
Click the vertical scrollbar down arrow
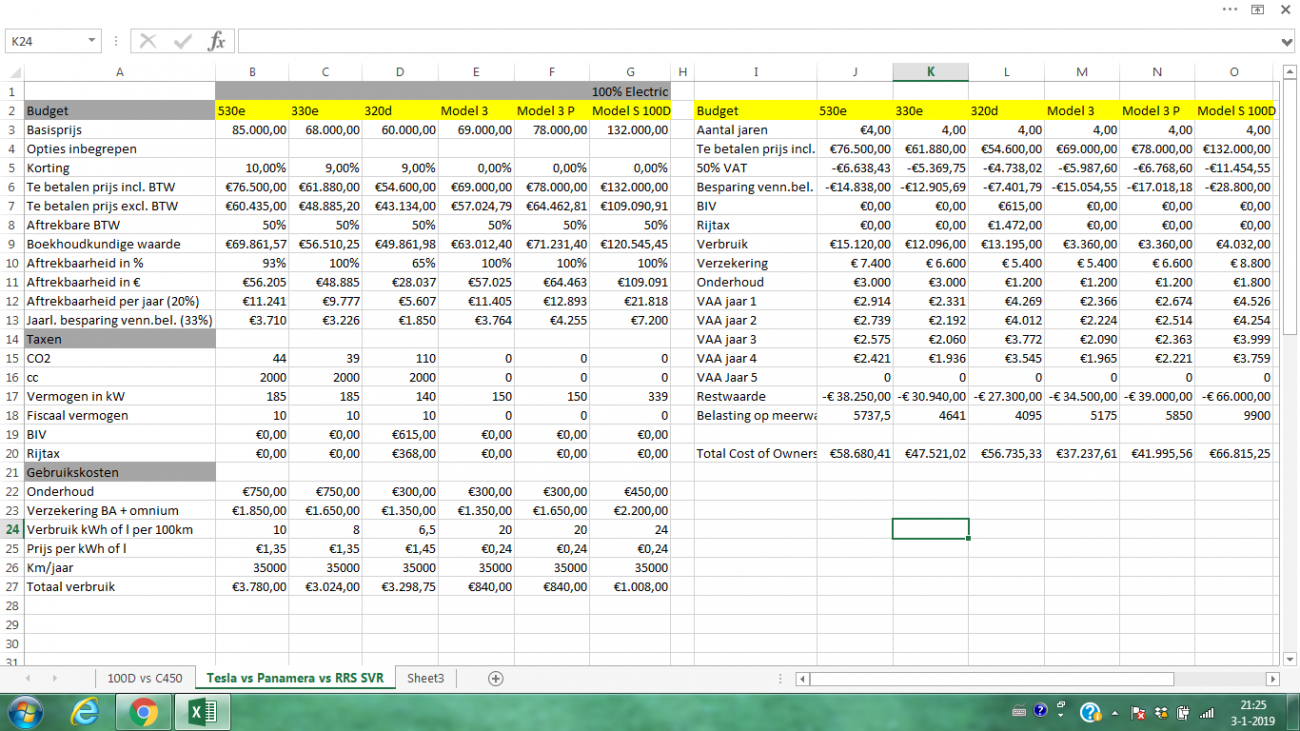coord(1290,658)
